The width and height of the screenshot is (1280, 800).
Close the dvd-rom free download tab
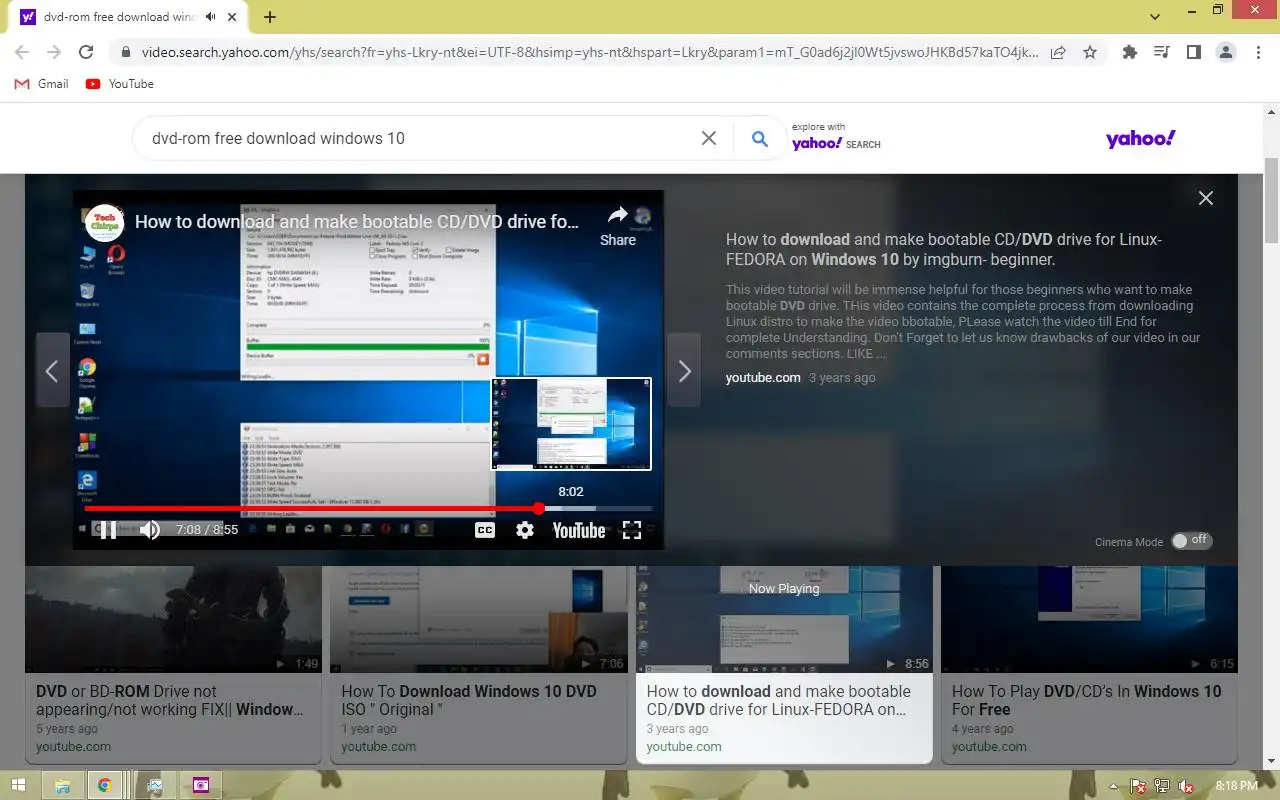(234, 17)
